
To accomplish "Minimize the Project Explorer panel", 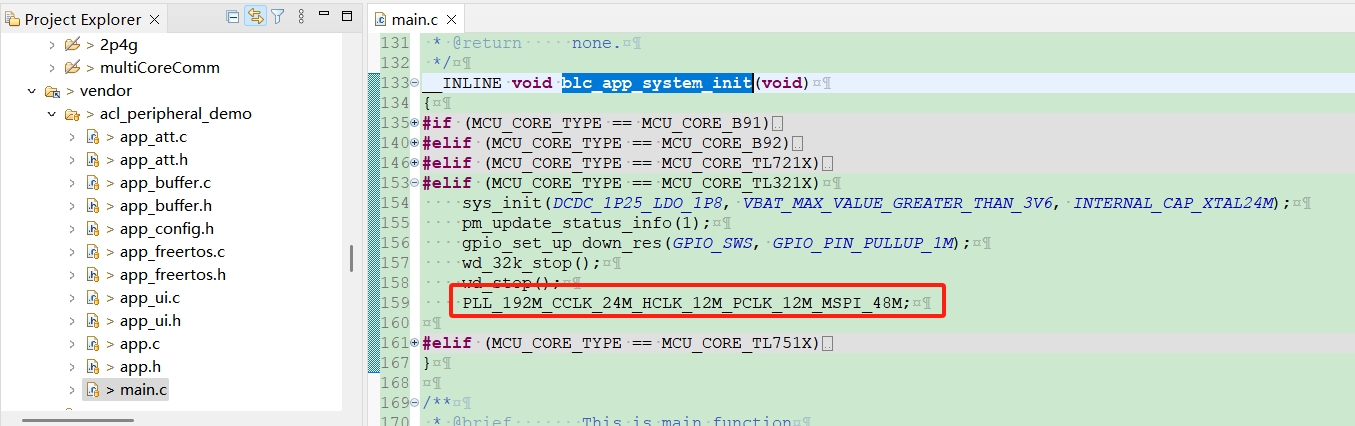I will pos(324,15).
